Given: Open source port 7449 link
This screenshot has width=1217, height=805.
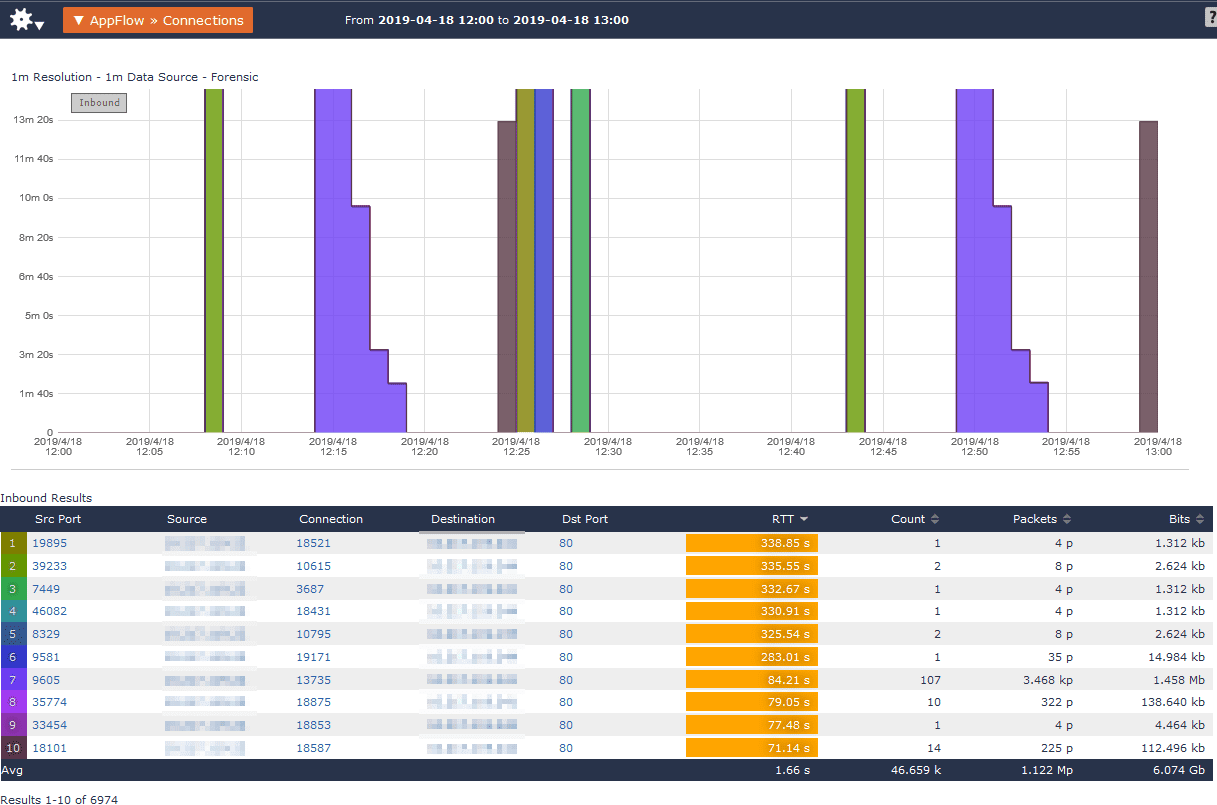Looking at the screenshot, I should pyautogui.click(x=46, y=589).
